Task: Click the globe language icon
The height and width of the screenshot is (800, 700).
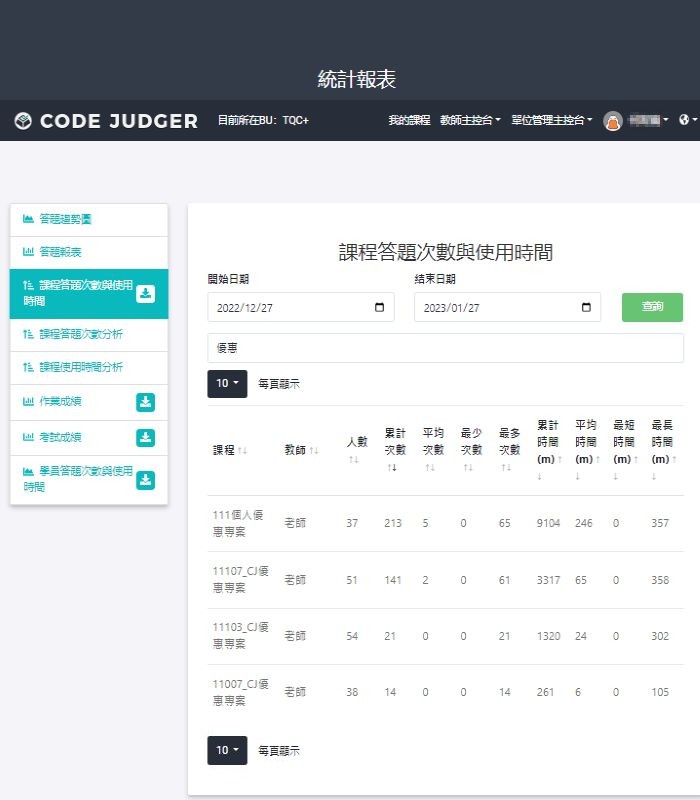Action: [685, 120]
